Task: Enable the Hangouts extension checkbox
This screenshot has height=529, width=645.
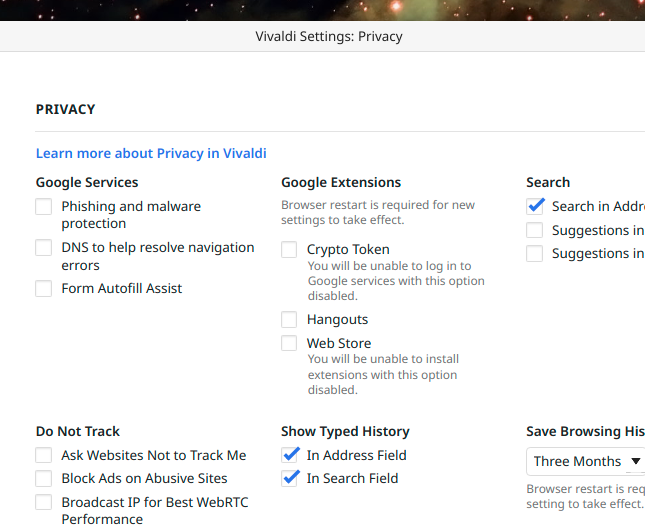Action: pos(289,320)
